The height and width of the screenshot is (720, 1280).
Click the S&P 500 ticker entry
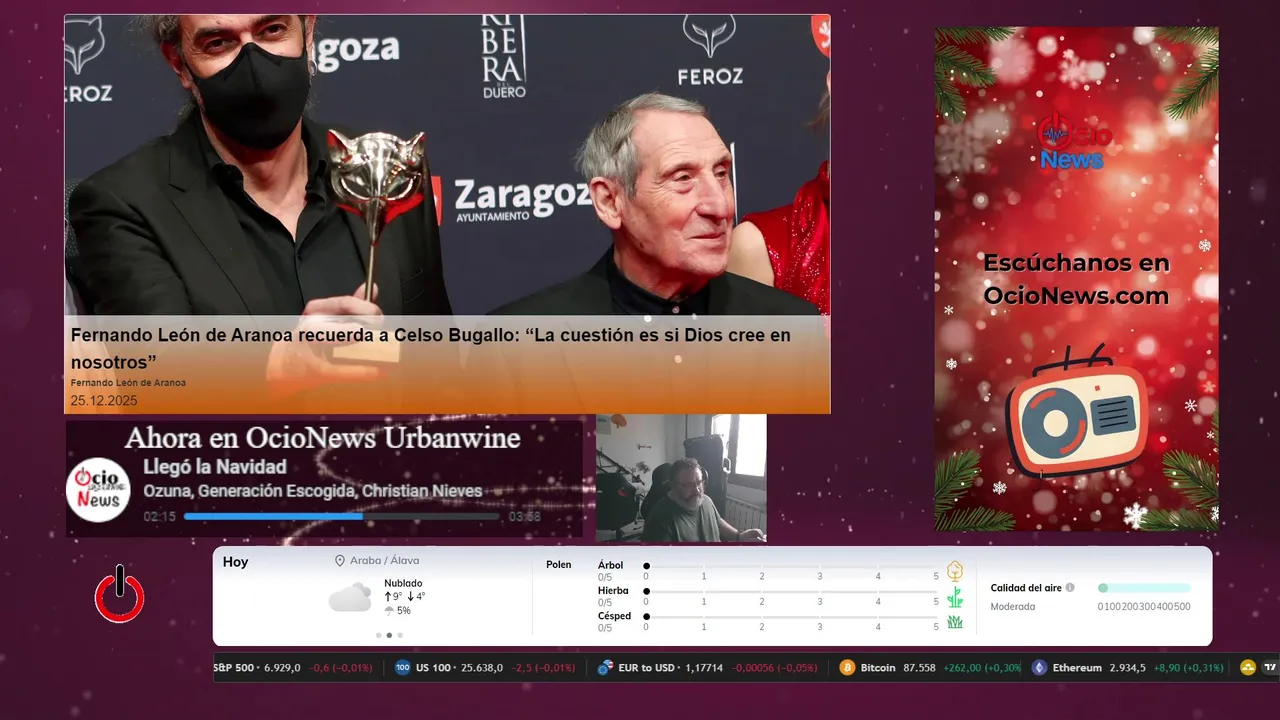pyautogui.click(x=294, y=667)
